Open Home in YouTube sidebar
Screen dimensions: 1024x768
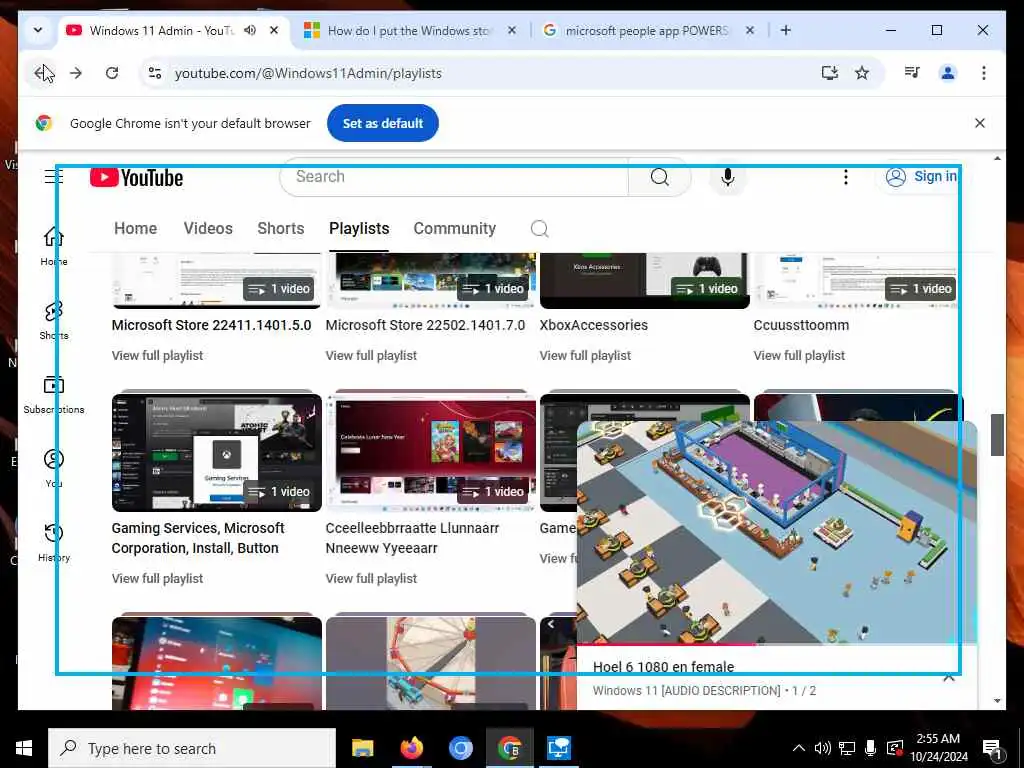click(x=54, y=246)
